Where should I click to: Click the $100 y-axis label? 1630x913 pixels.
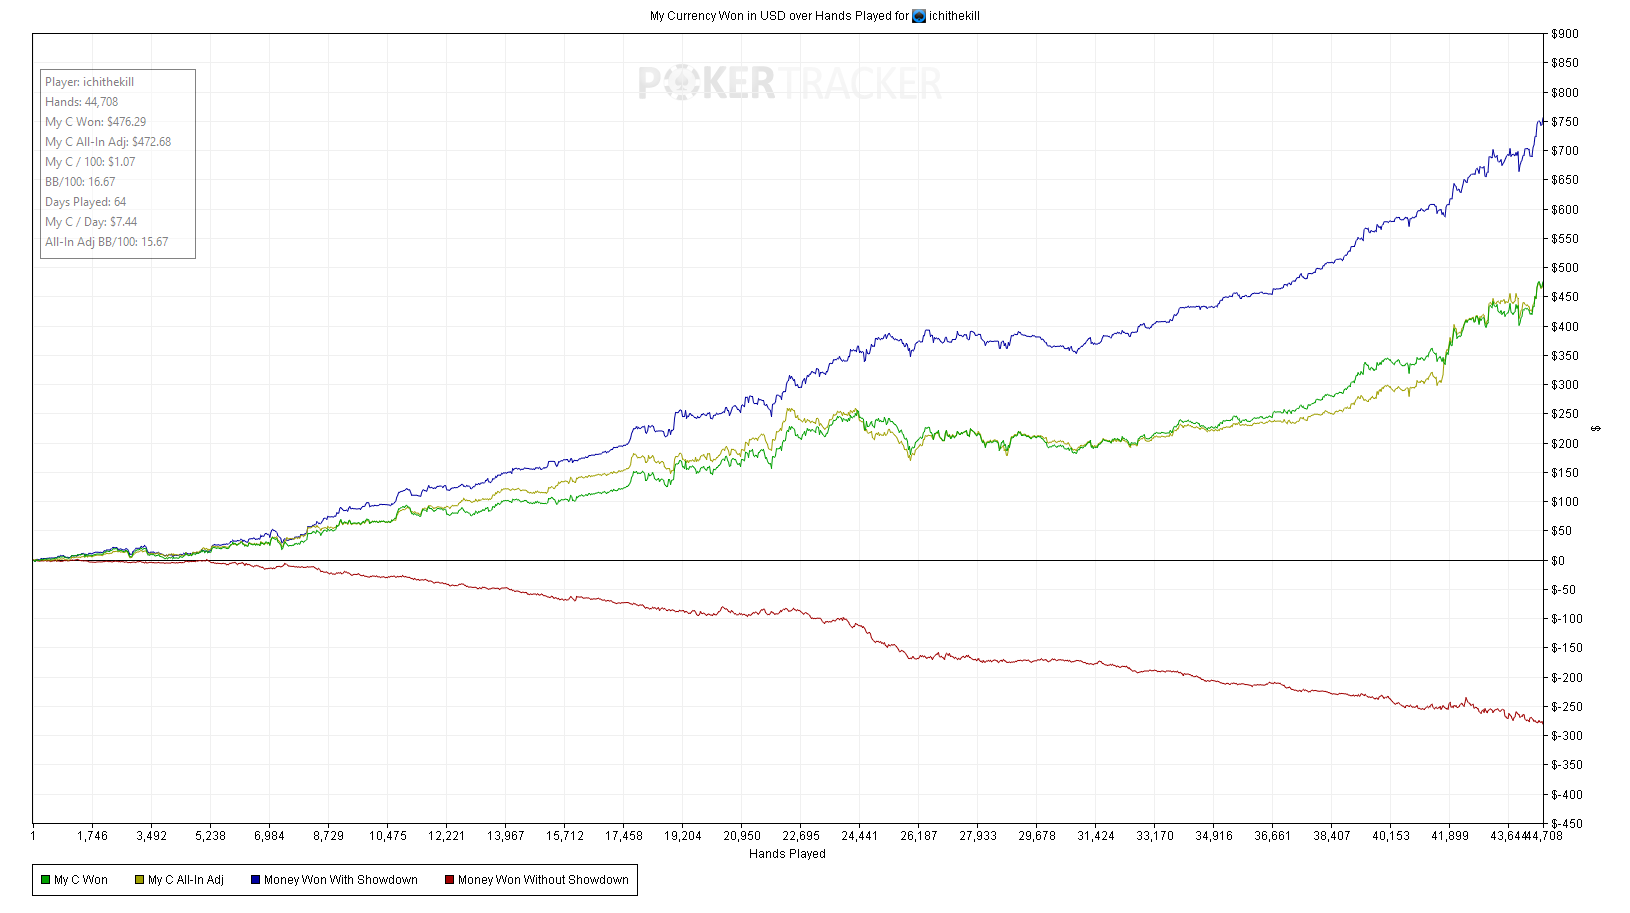(x=1565, y=502)
